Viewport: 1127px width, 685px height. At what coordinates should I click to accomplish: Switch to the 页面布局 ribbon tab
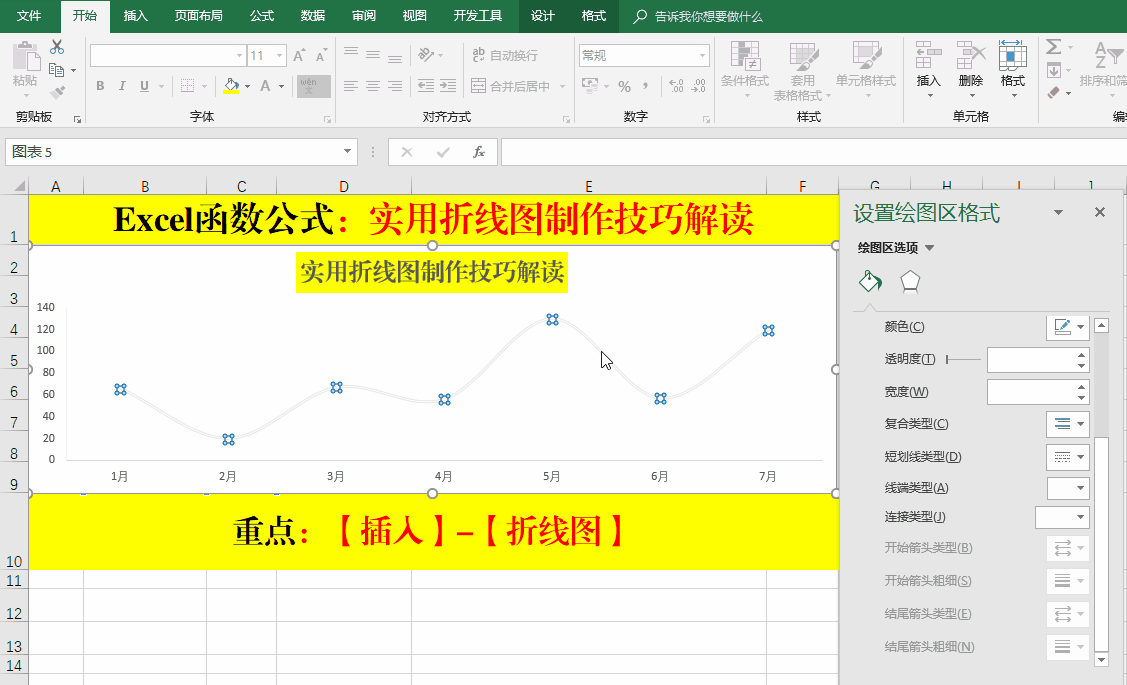click(198, 16)
